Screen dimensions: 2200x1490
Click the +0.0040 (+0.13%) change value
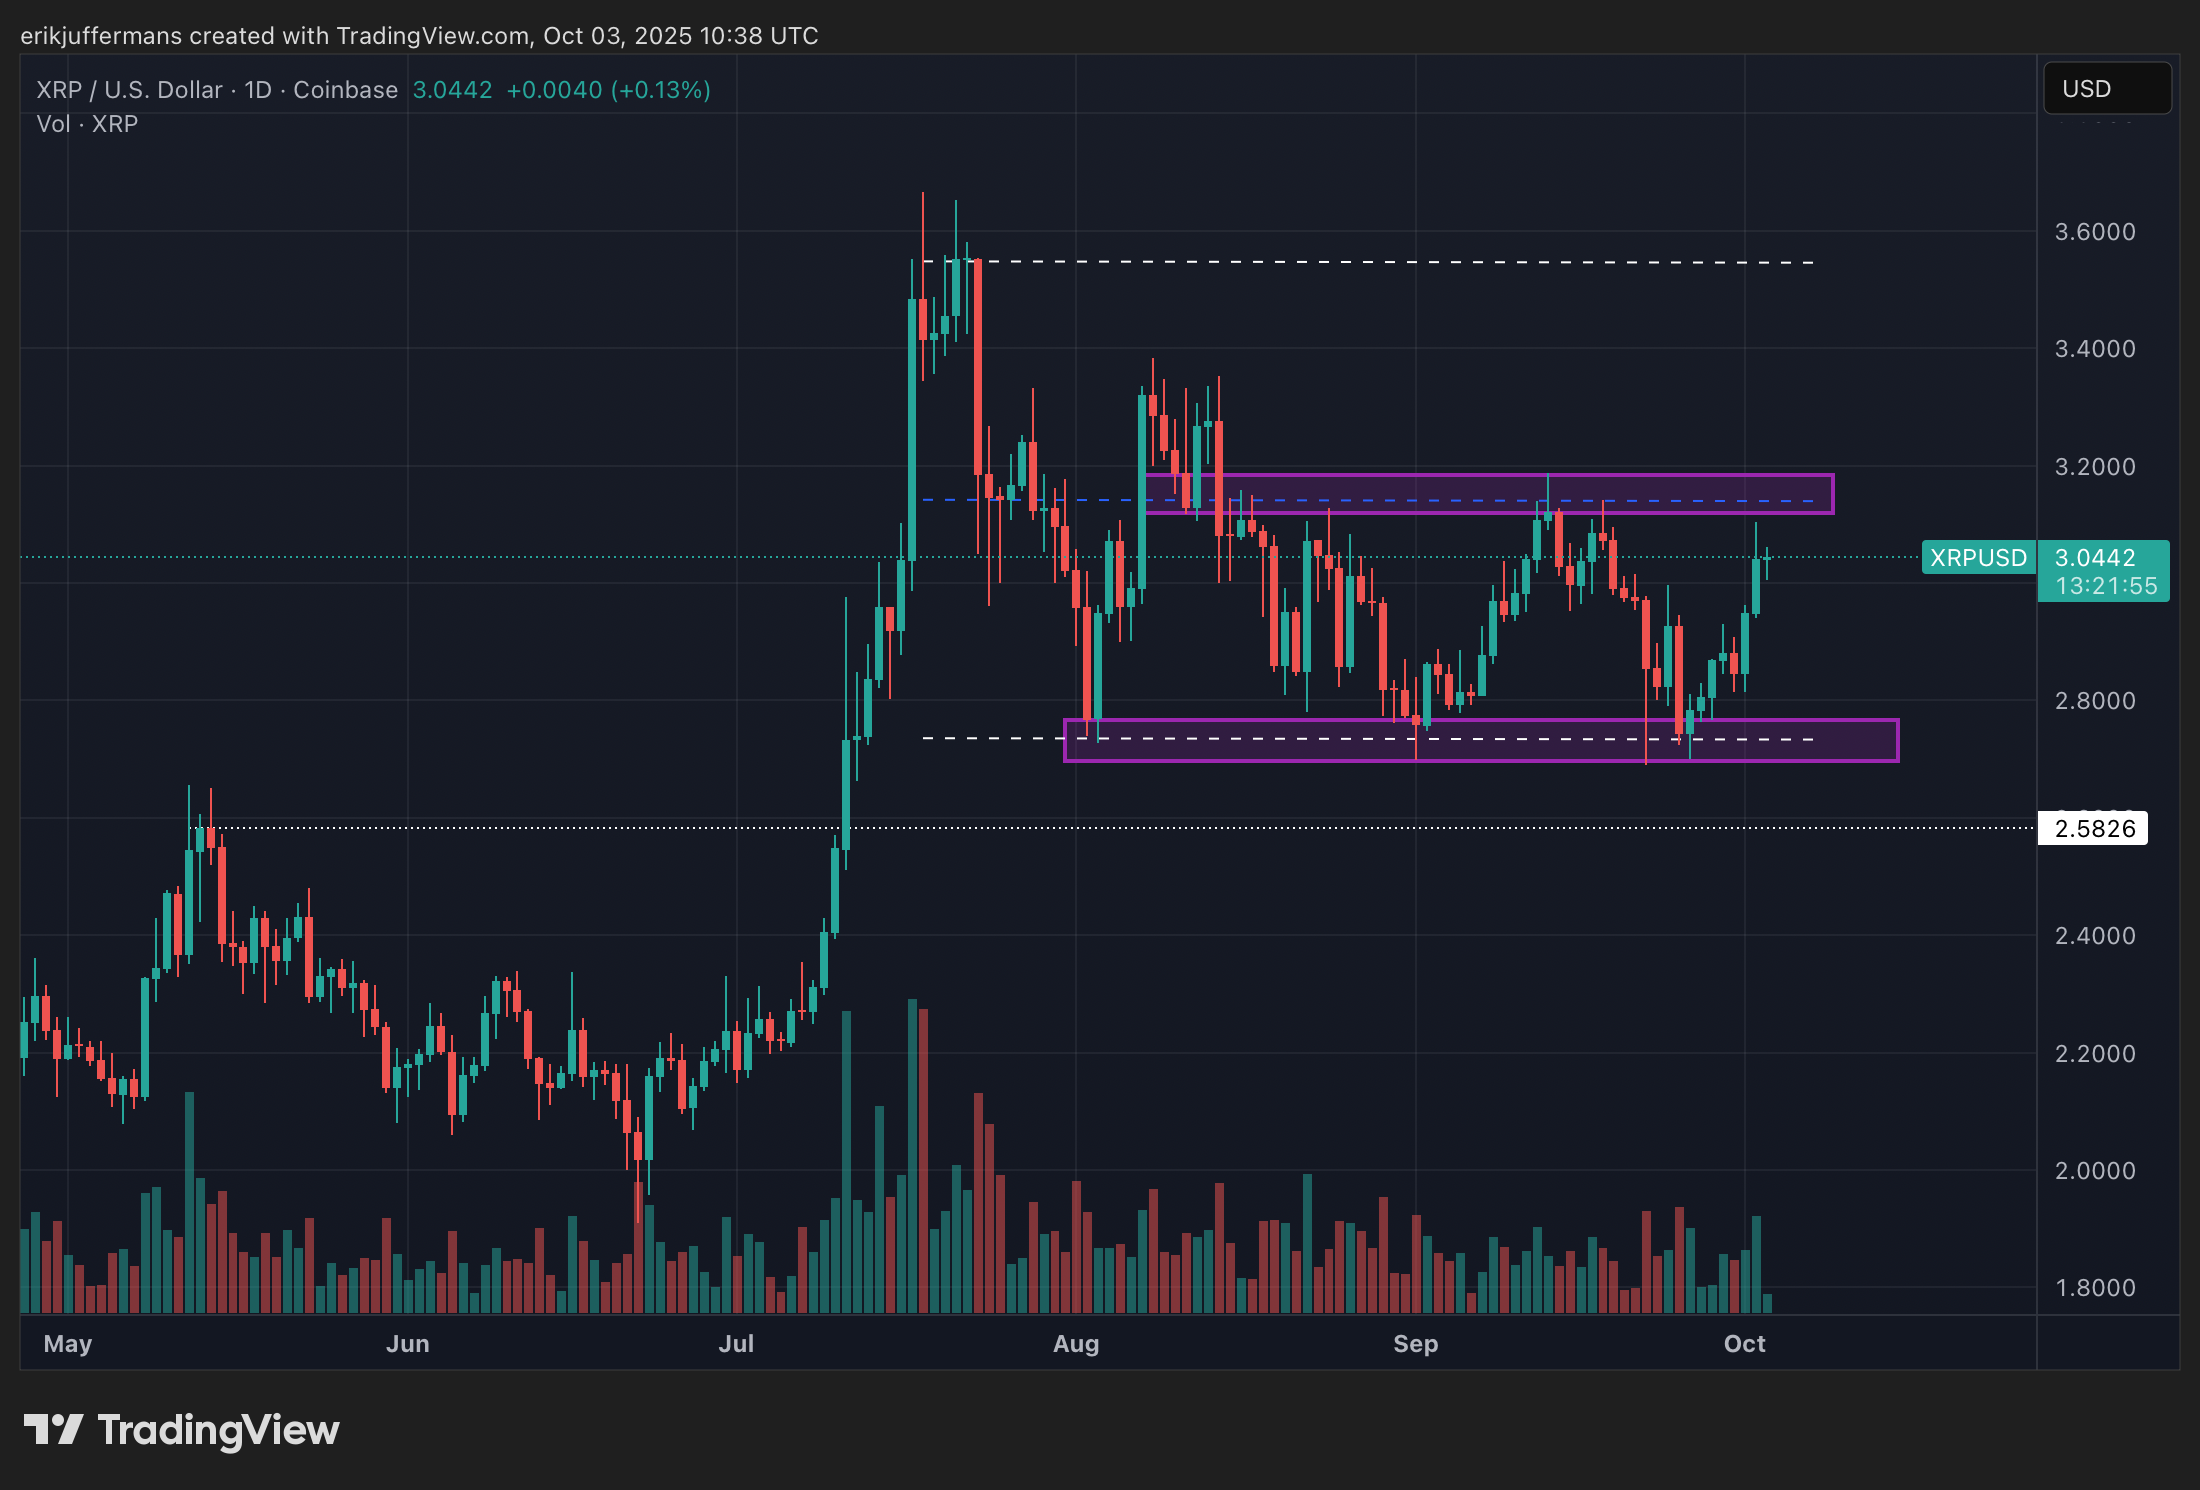click(608, 90)
